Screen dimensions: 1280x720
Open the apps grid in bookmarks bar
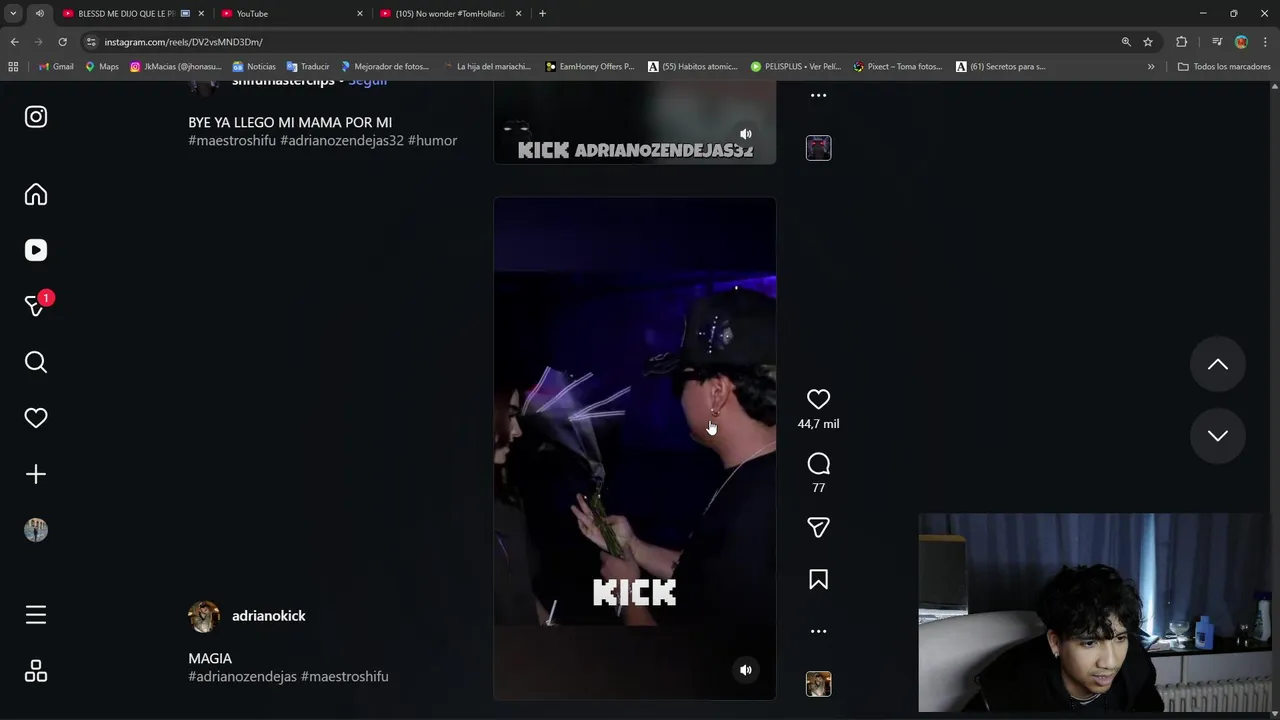point(13,67)
